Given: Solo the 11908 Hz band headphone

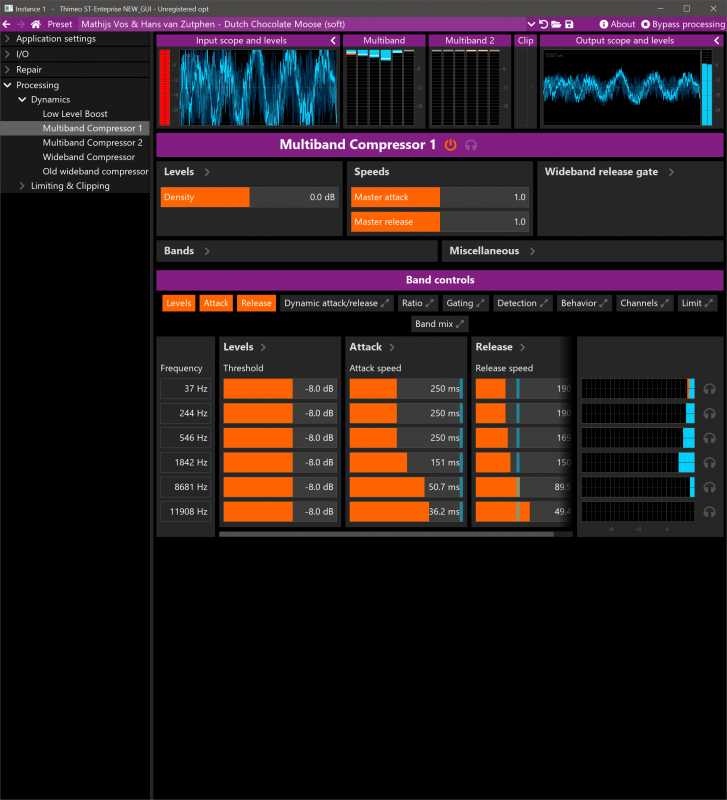Looking at the screenshot, I should (x=709, y=512).
